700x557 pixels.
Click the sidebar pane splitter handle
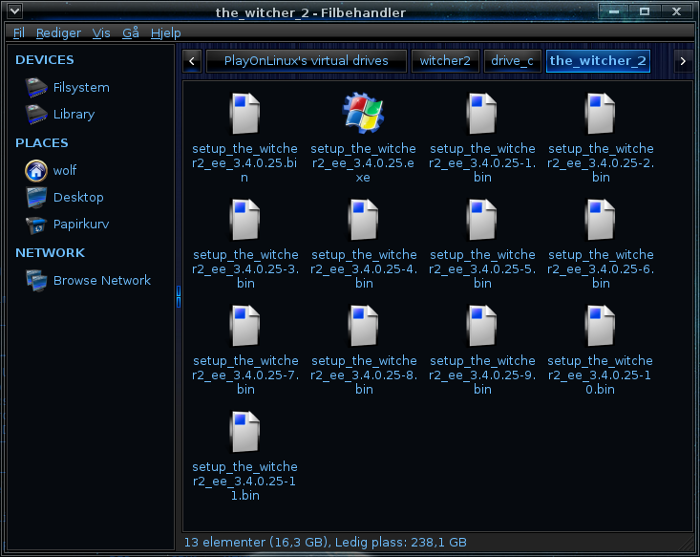[179, 297]
